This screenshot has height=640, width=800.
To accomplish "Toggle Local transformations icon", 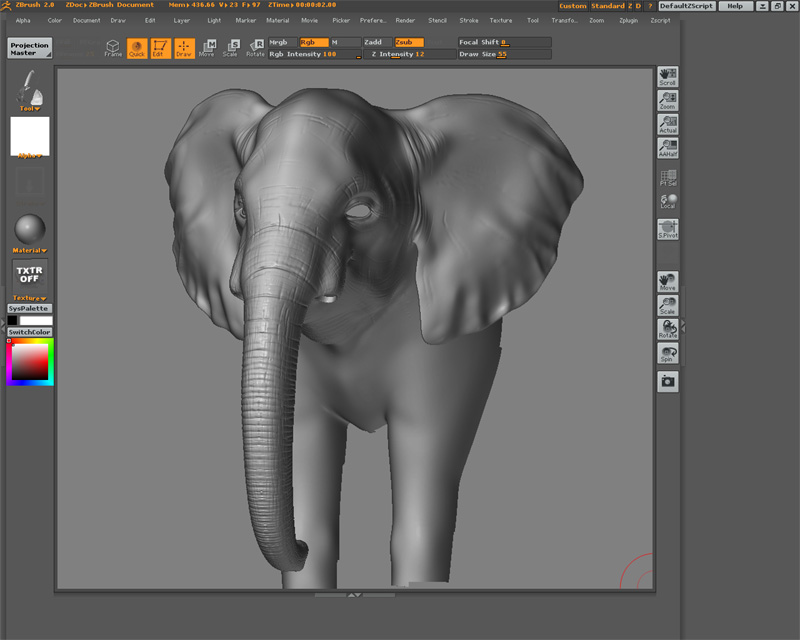I will click(x=668, y=202).
